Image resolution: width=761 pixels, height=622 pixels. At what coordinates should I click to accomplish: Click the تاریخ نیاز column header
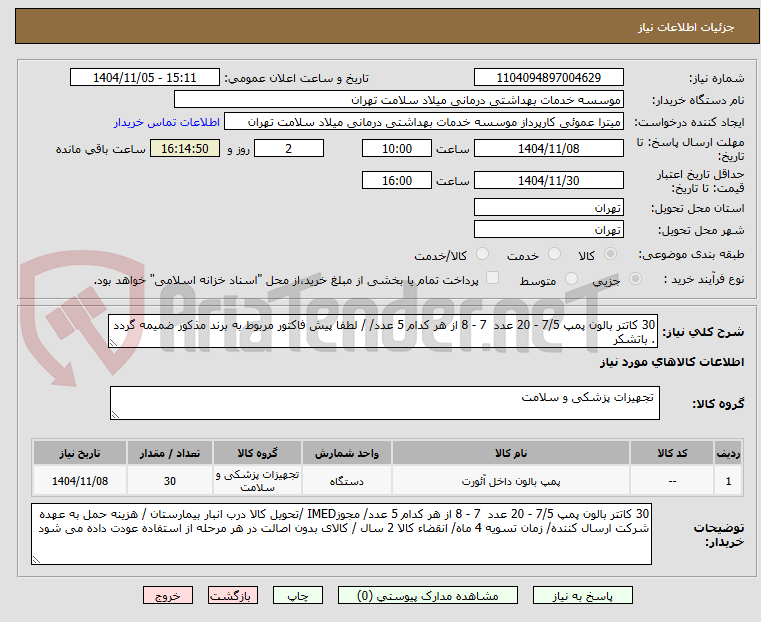80,453
